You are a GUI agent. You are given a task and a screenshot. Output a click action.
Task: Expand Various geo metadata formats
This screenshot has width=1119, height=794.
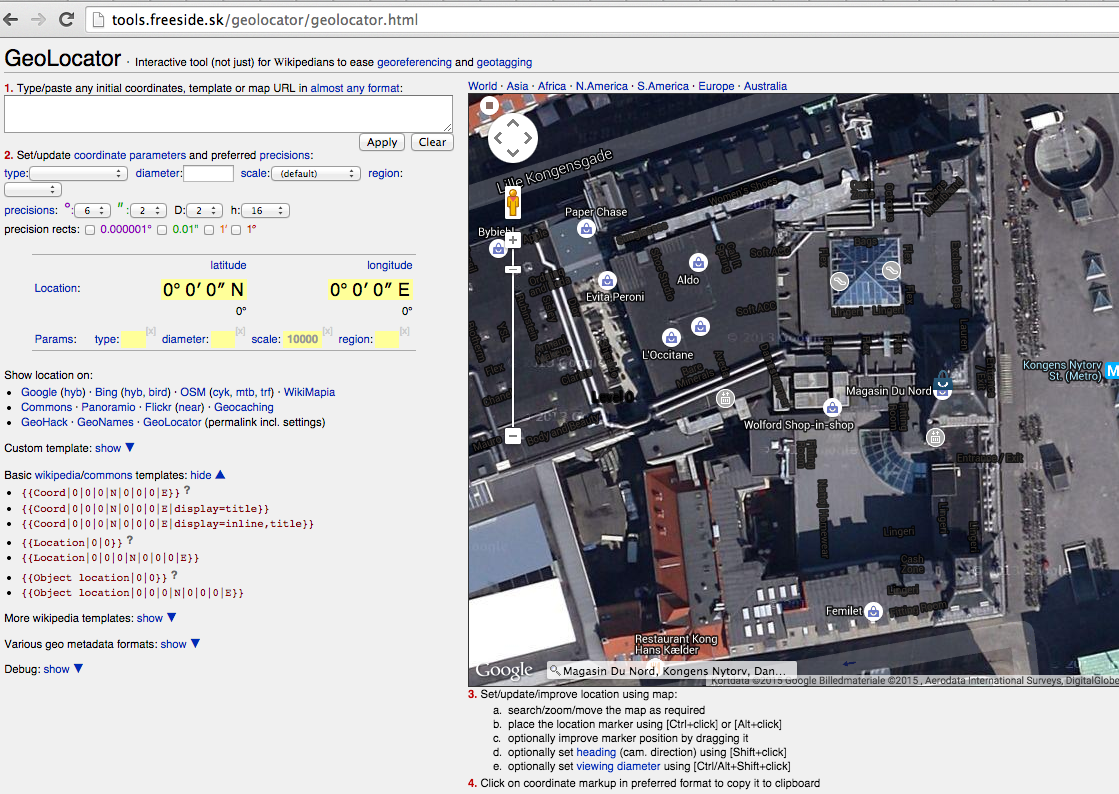tap(180, 643)
